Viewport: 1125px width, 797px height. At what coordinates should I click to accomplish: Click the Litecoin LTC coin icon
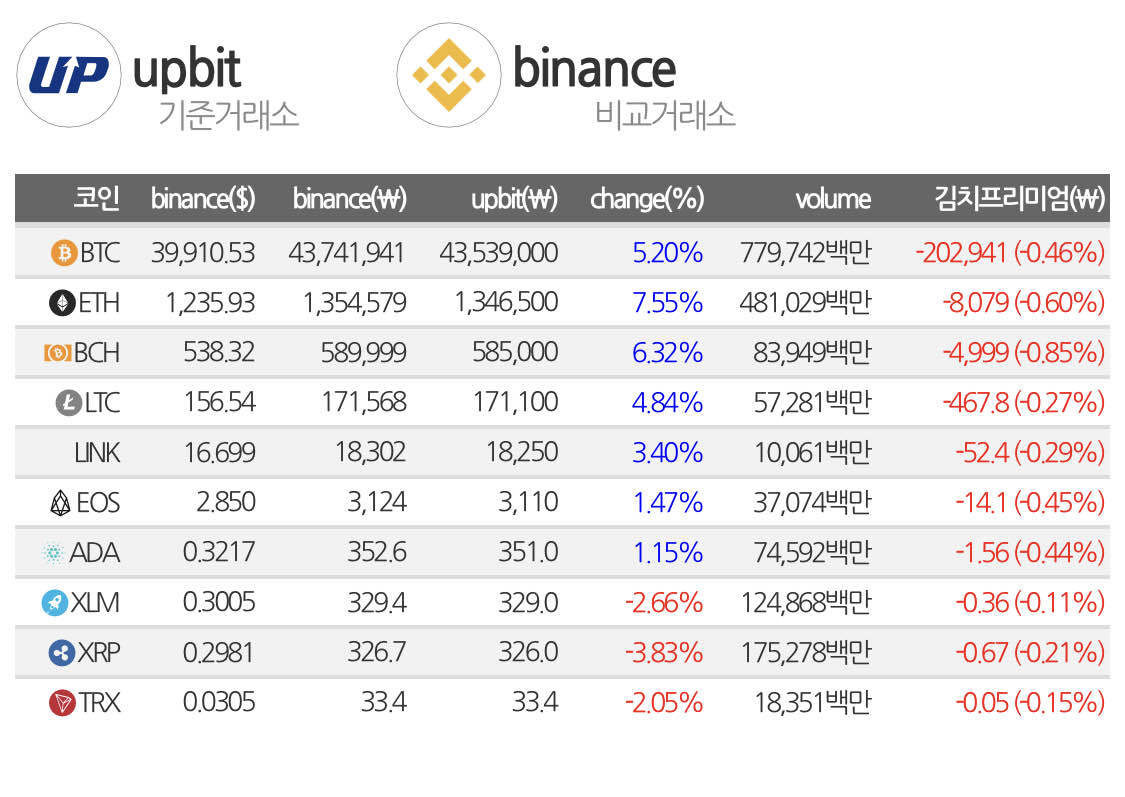click(66, 403)
